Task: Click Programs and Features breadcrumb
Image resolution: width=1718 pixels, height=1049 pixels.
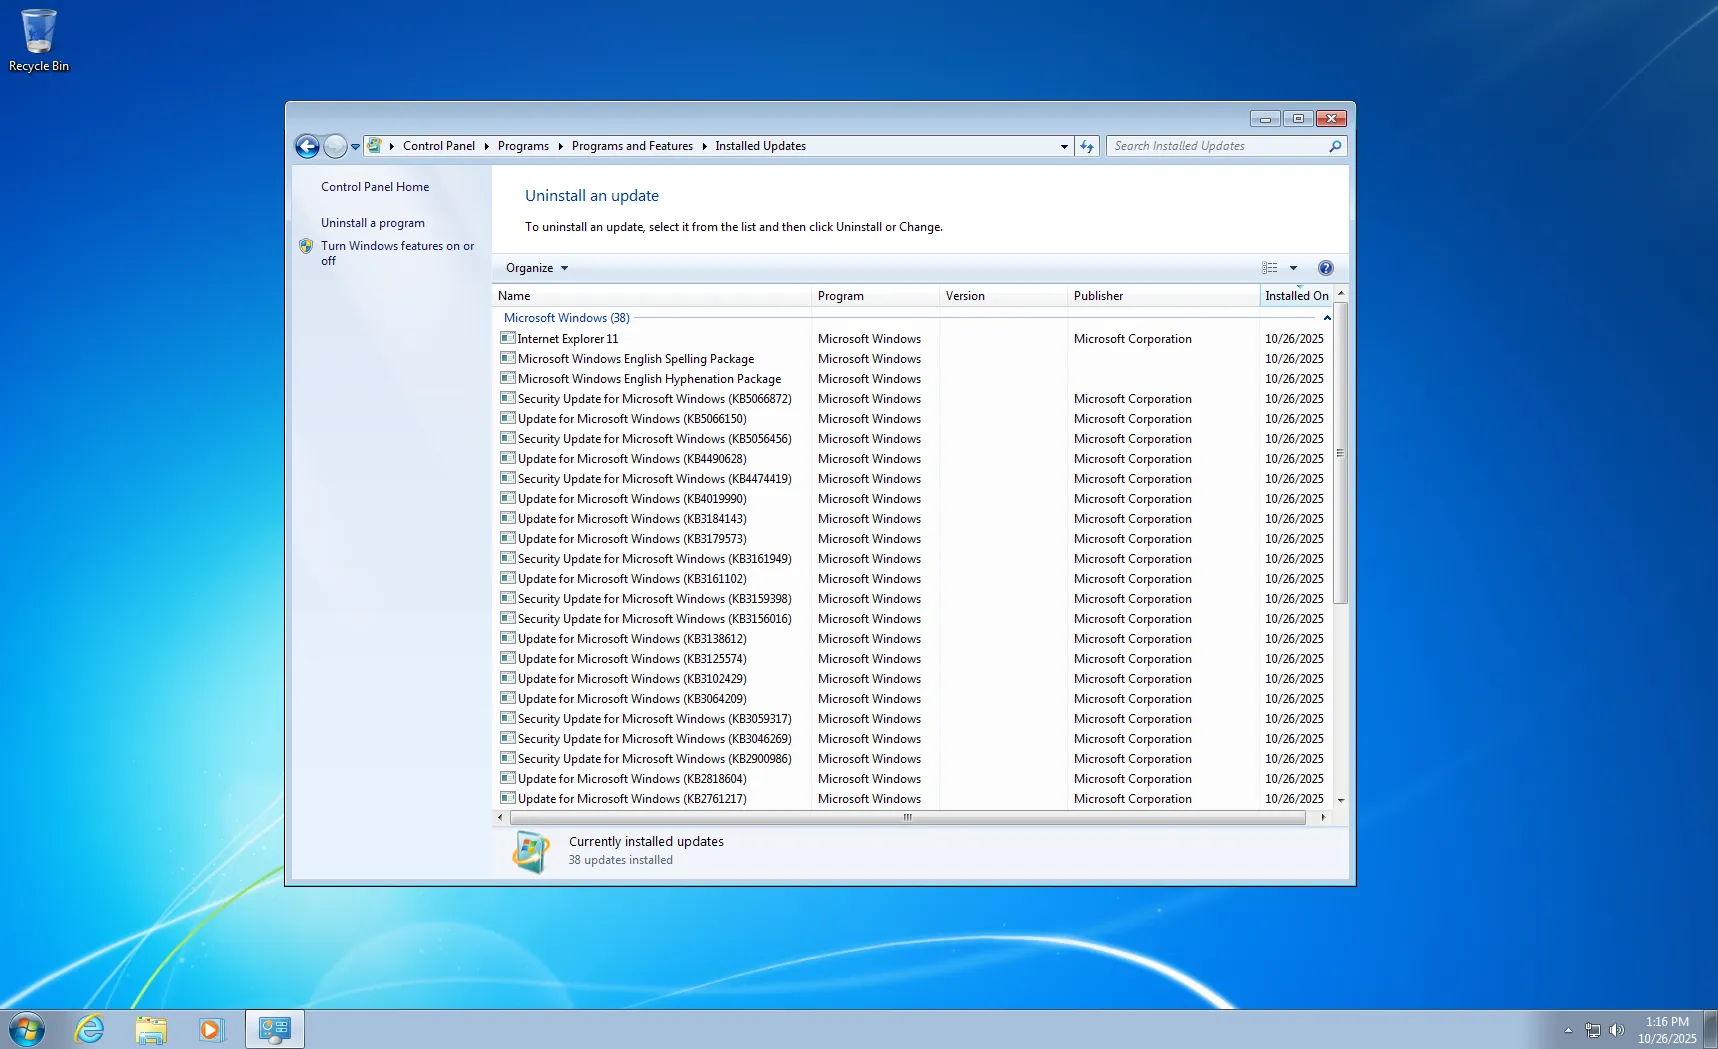Action: click(x=632, y=146)
